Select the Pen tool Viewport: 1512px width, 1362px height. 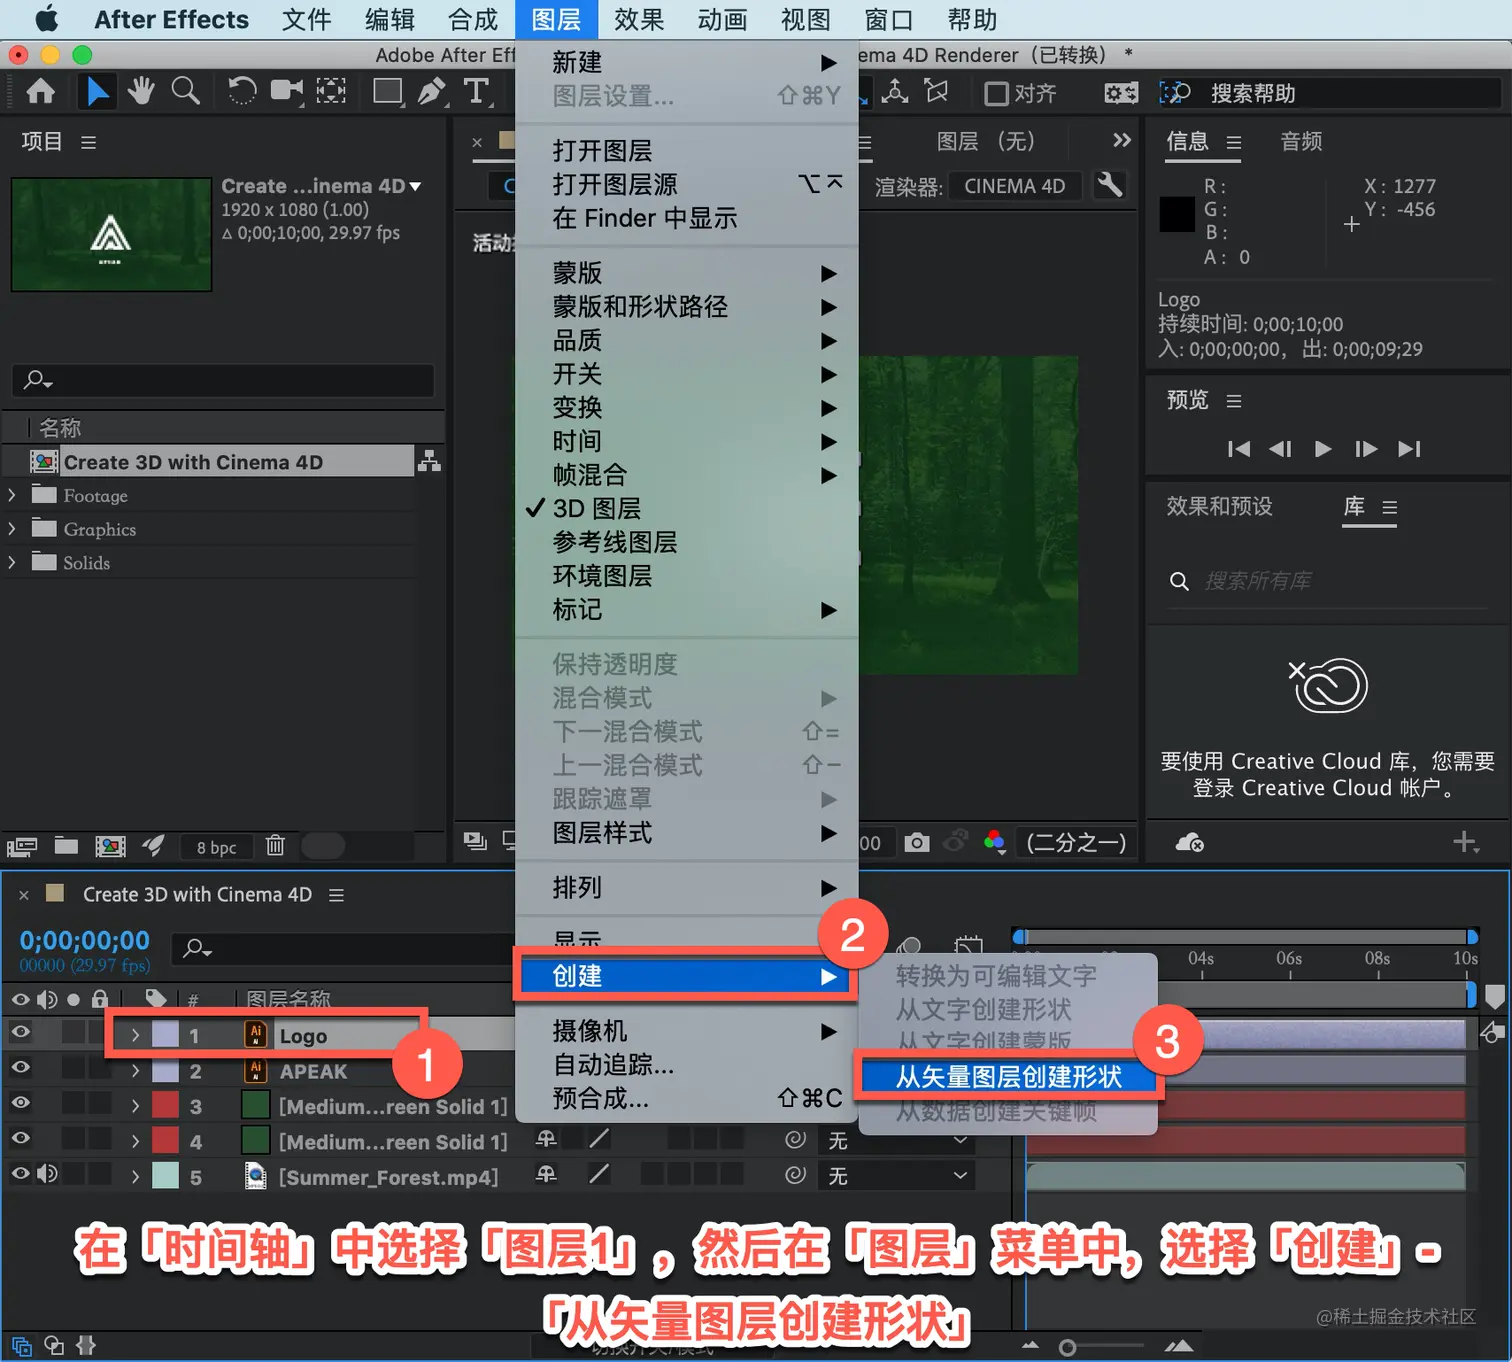tap(432, 91)
